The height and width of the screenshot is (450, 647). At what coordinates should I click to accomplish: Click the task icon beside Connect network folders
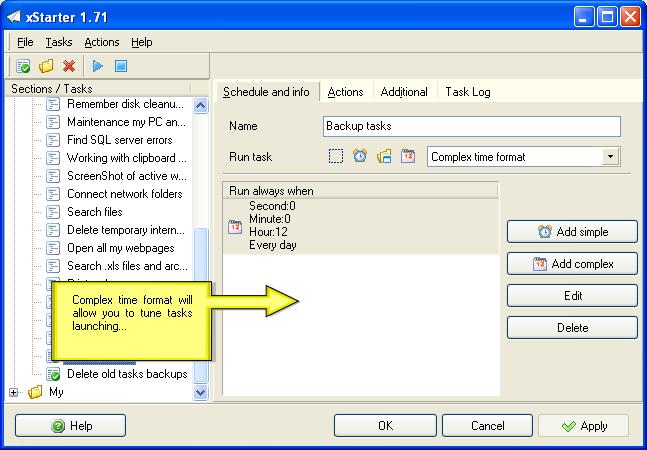[53, 194]
